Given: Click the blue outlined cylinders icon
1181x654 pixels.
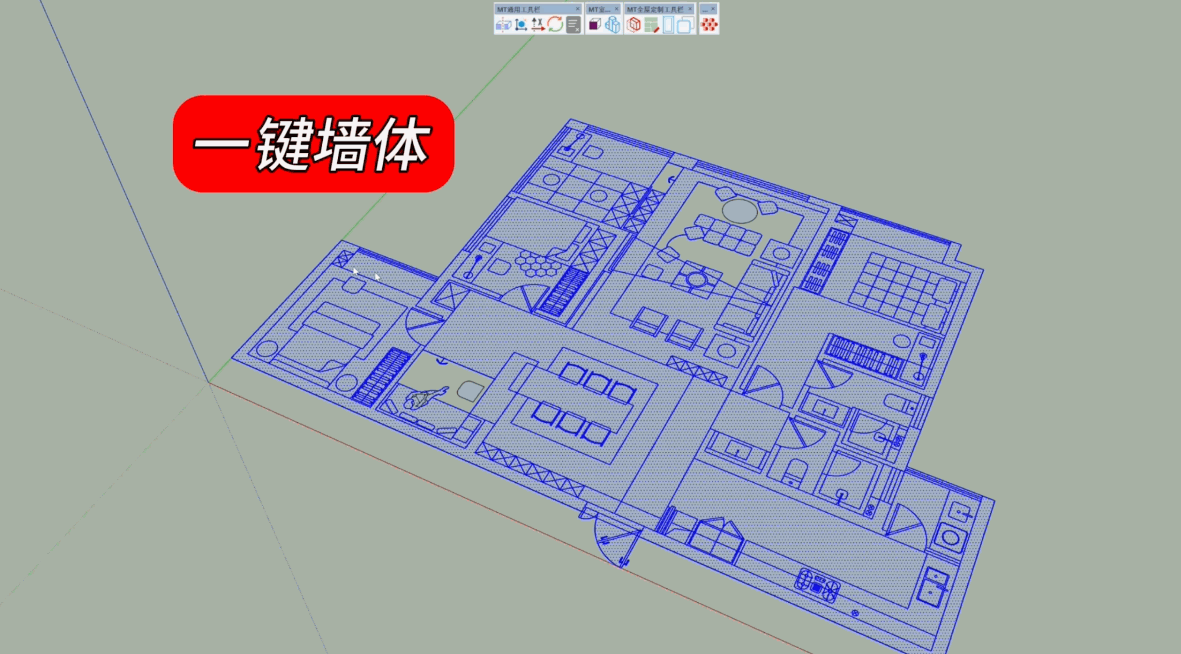Looking at the screenshot, I should pyautogui.click(x=612, y=25).
